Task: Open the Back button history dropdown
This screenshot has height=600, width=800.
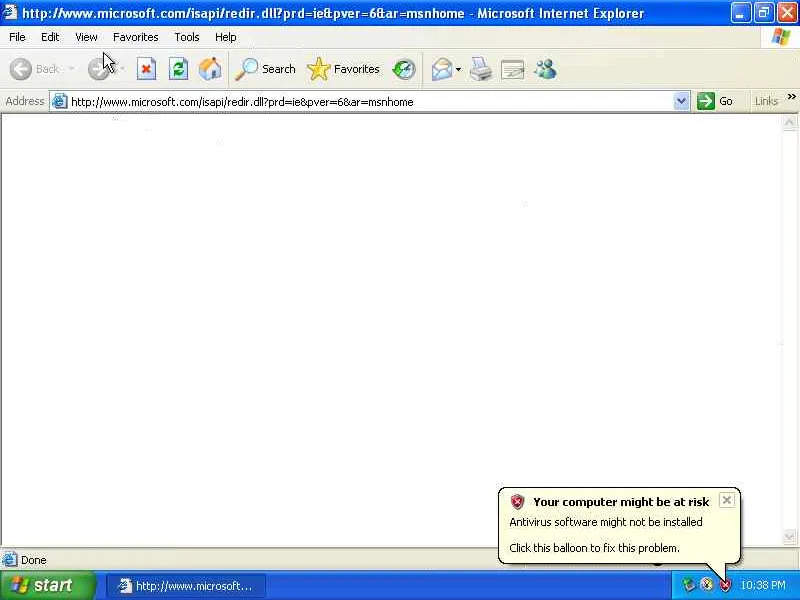Action: pyautogui.click(x=71, y=69)
